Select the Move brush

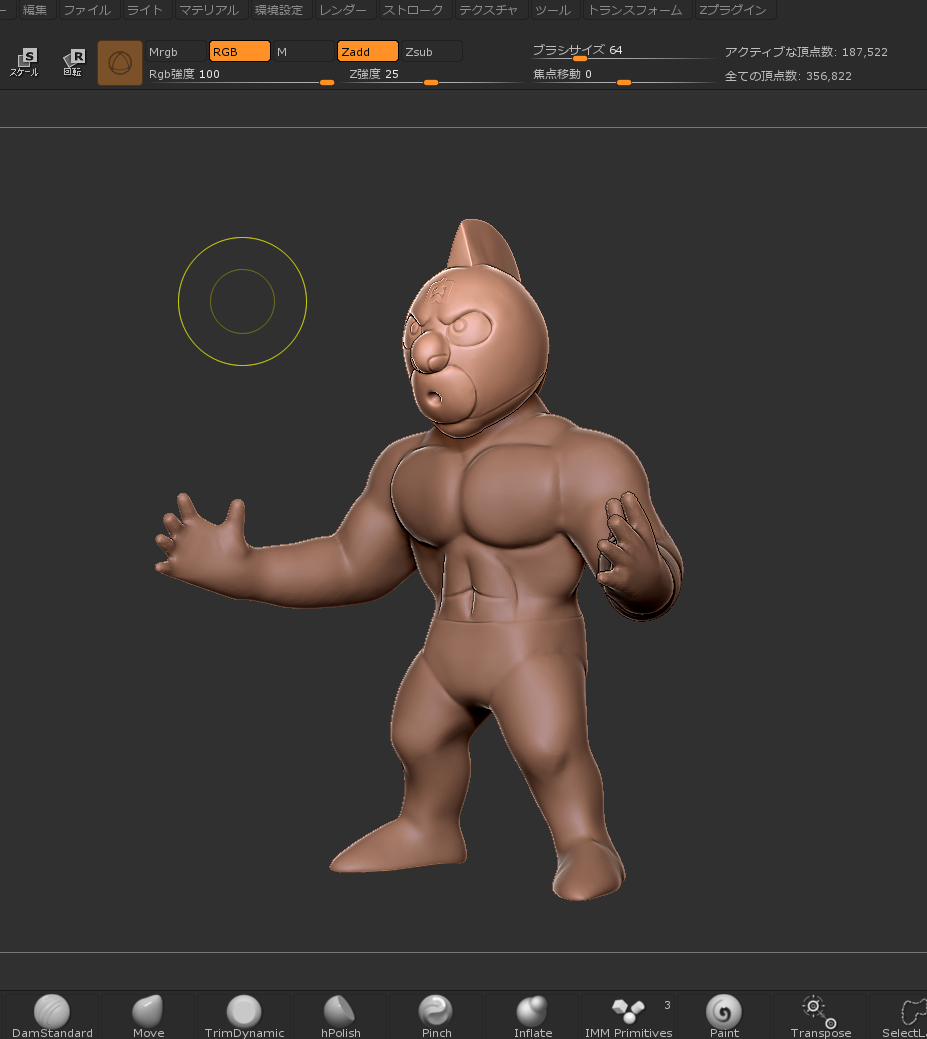click(148, 1016)
